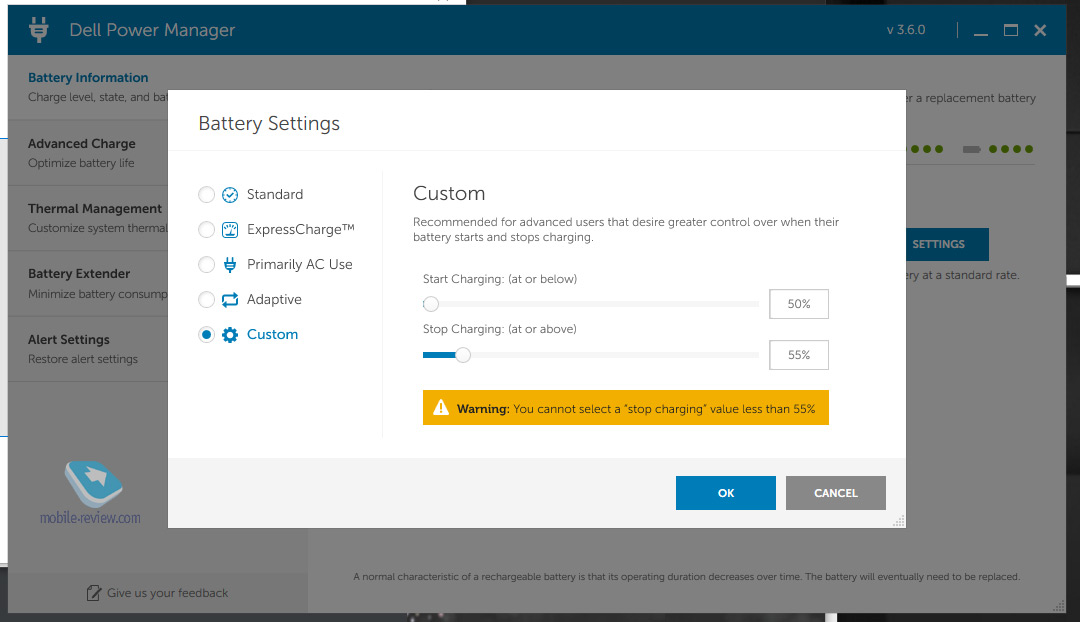The height and width of the screenshot is (622, 1080).
Task: Click the Adaptive cycle arrows icon
Action: [x=230, y=300]
